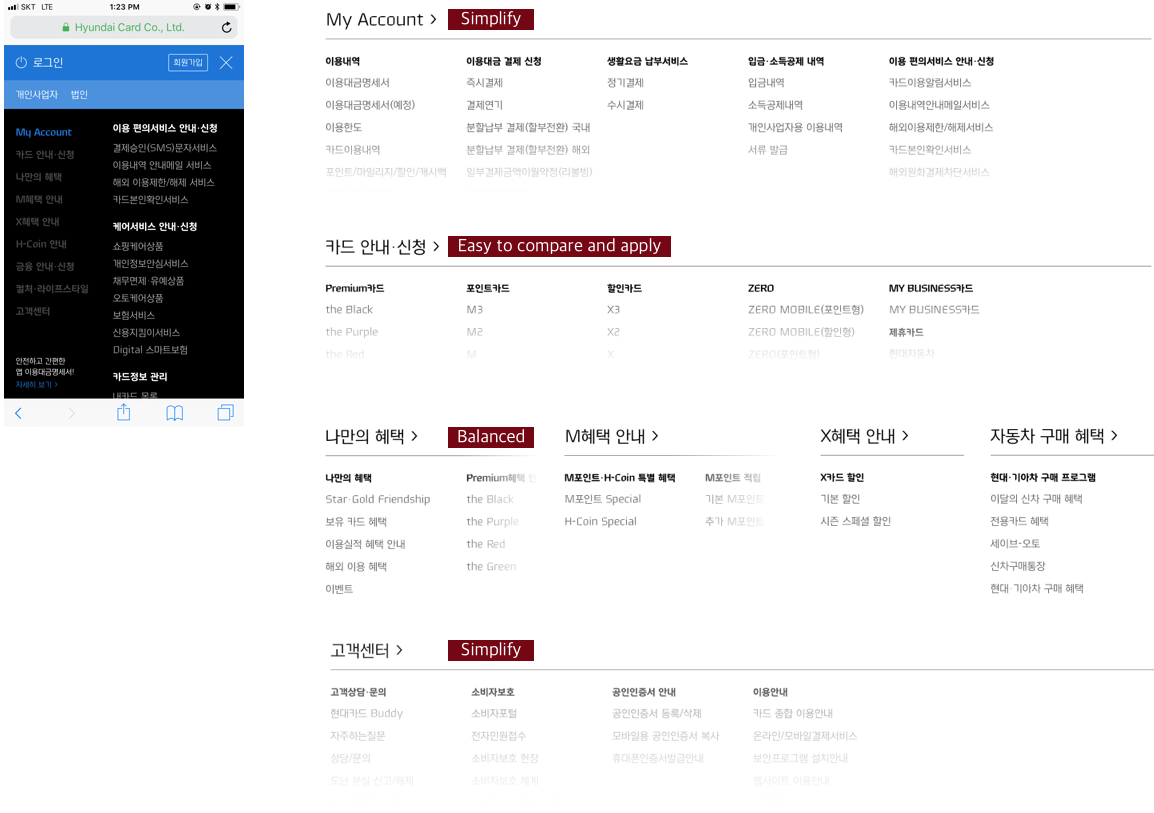Expand the X혜택 안내 heading chevron
This screenshot has height=813, width=1154.
click(x=905, y=436)
